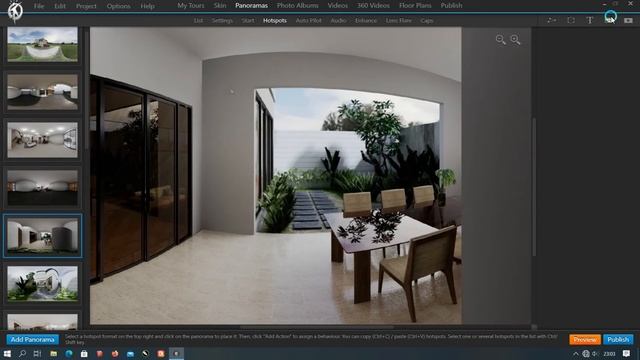Select the image hotspot icon
The width and height of the screenshot is (640, 360).
pos(610,20)
